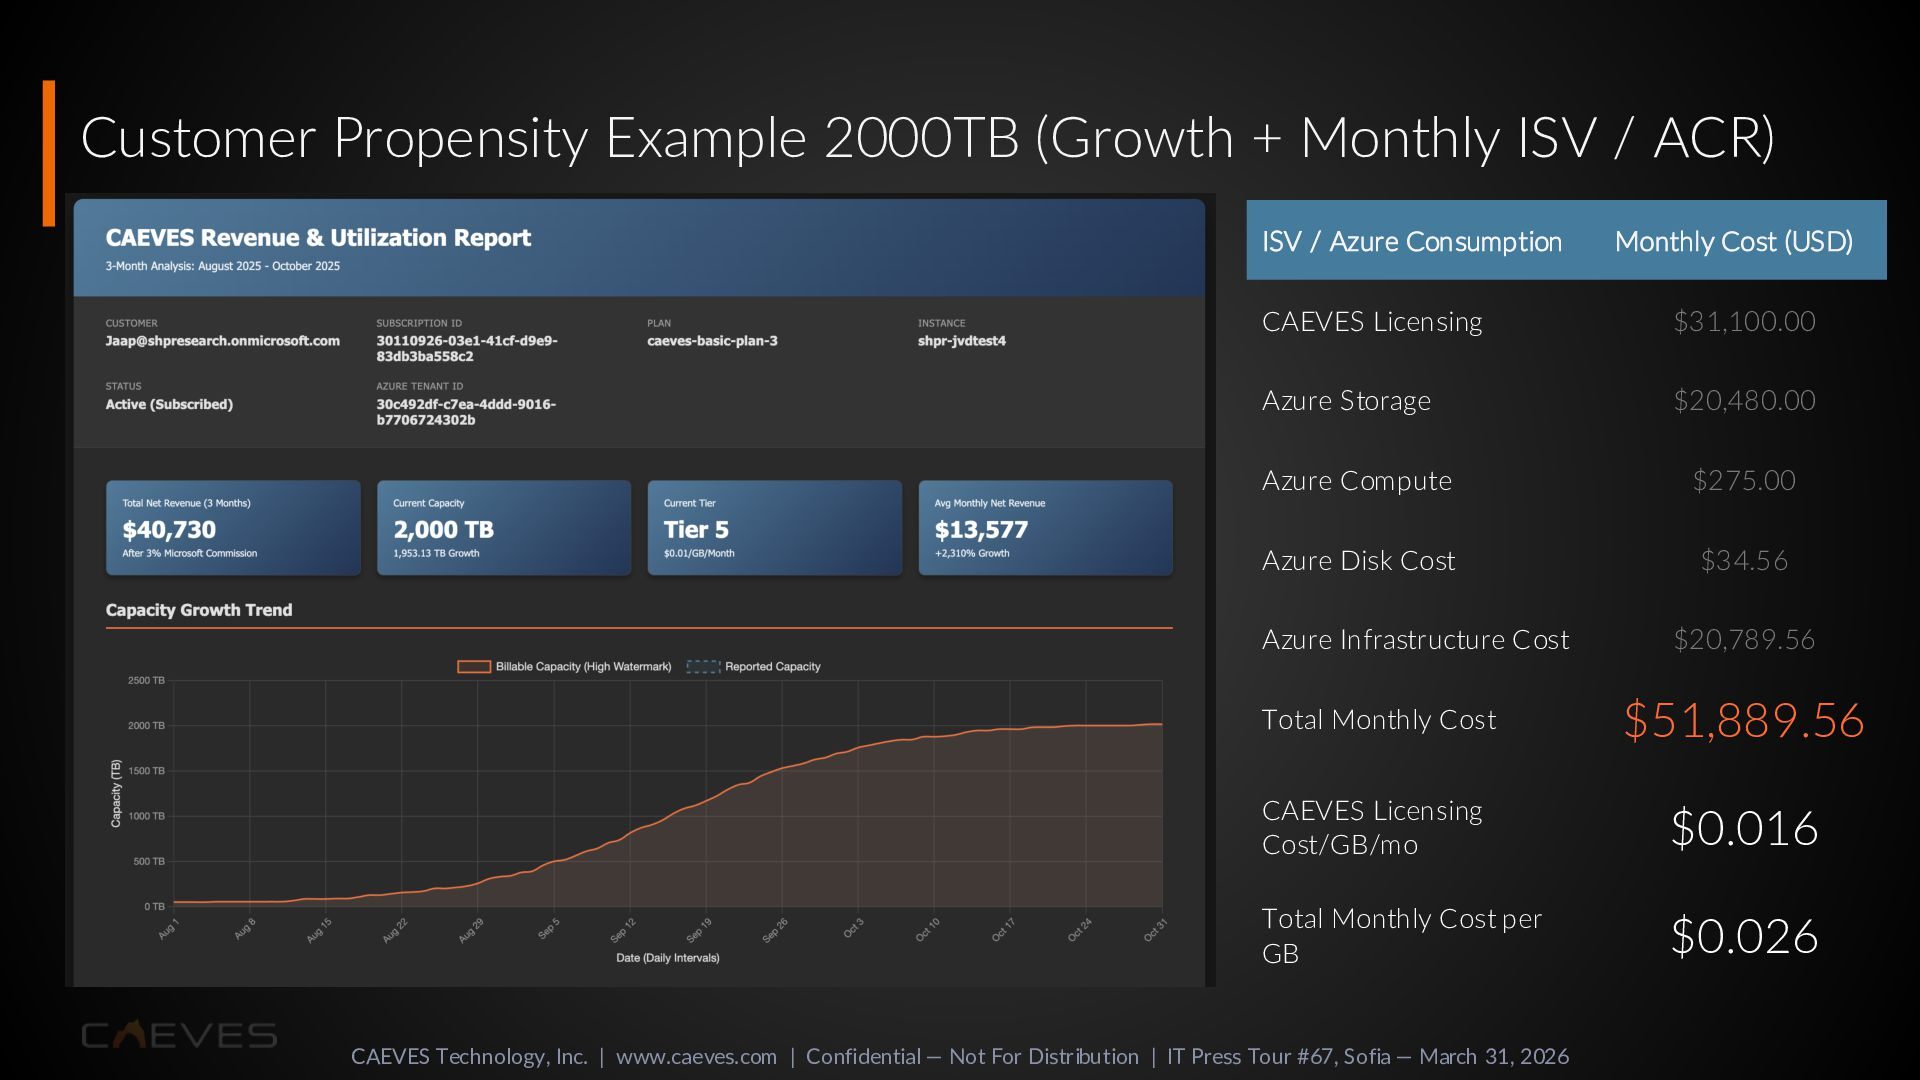Open the www.caeves.com footer link
This screenshot has width=1920, height=1080.
pyautogui.click(x=696, y=1057)
